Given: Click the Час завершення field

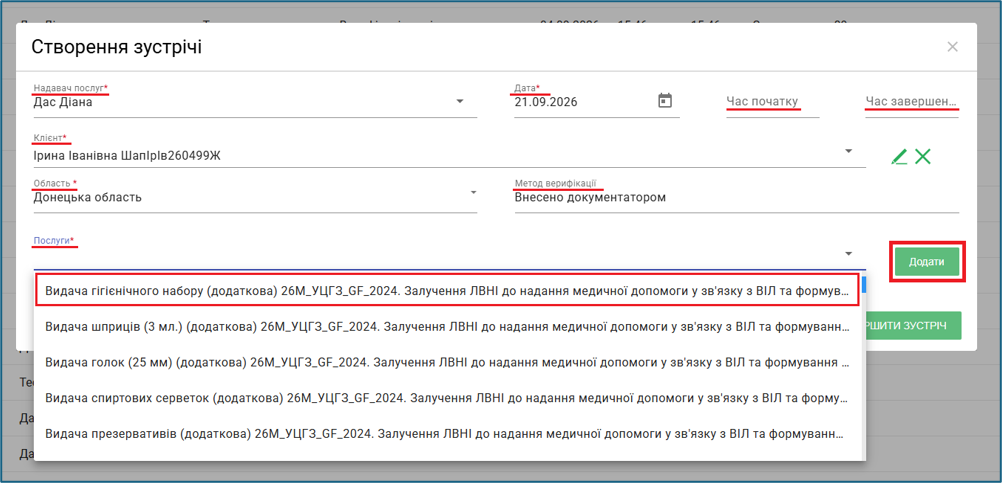Looking at the screenshot, I should pyautogui.click(x=912, y=102).
